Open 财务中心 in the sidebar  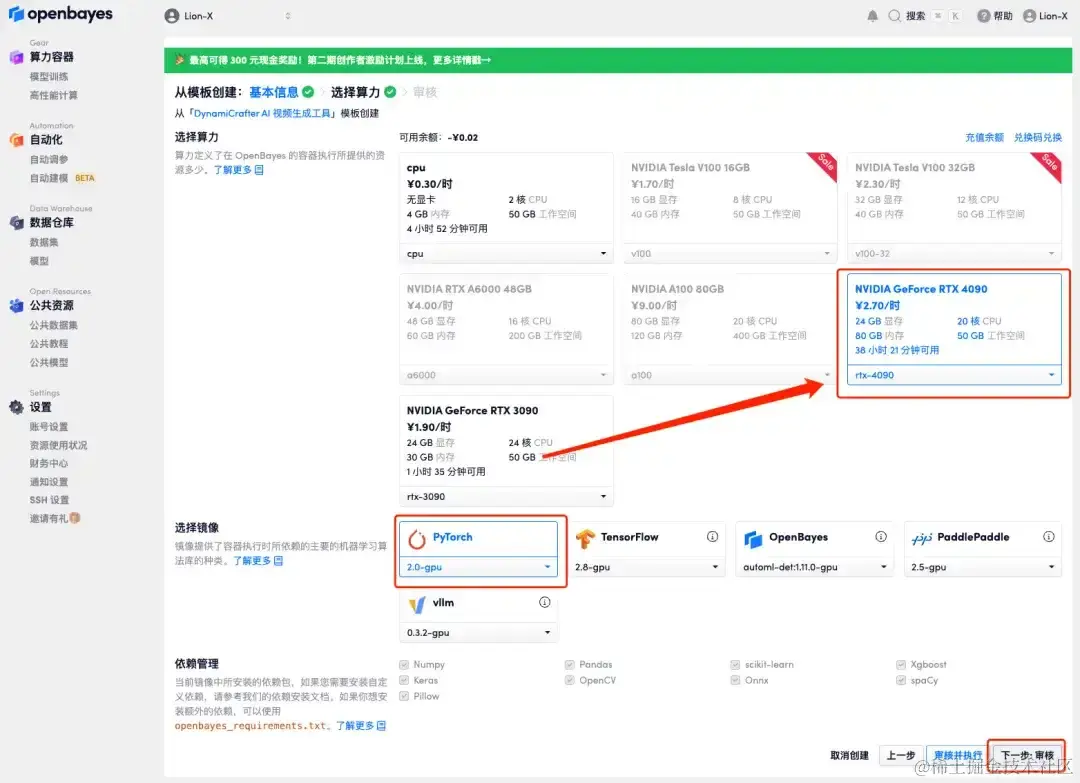click(49, 463)
